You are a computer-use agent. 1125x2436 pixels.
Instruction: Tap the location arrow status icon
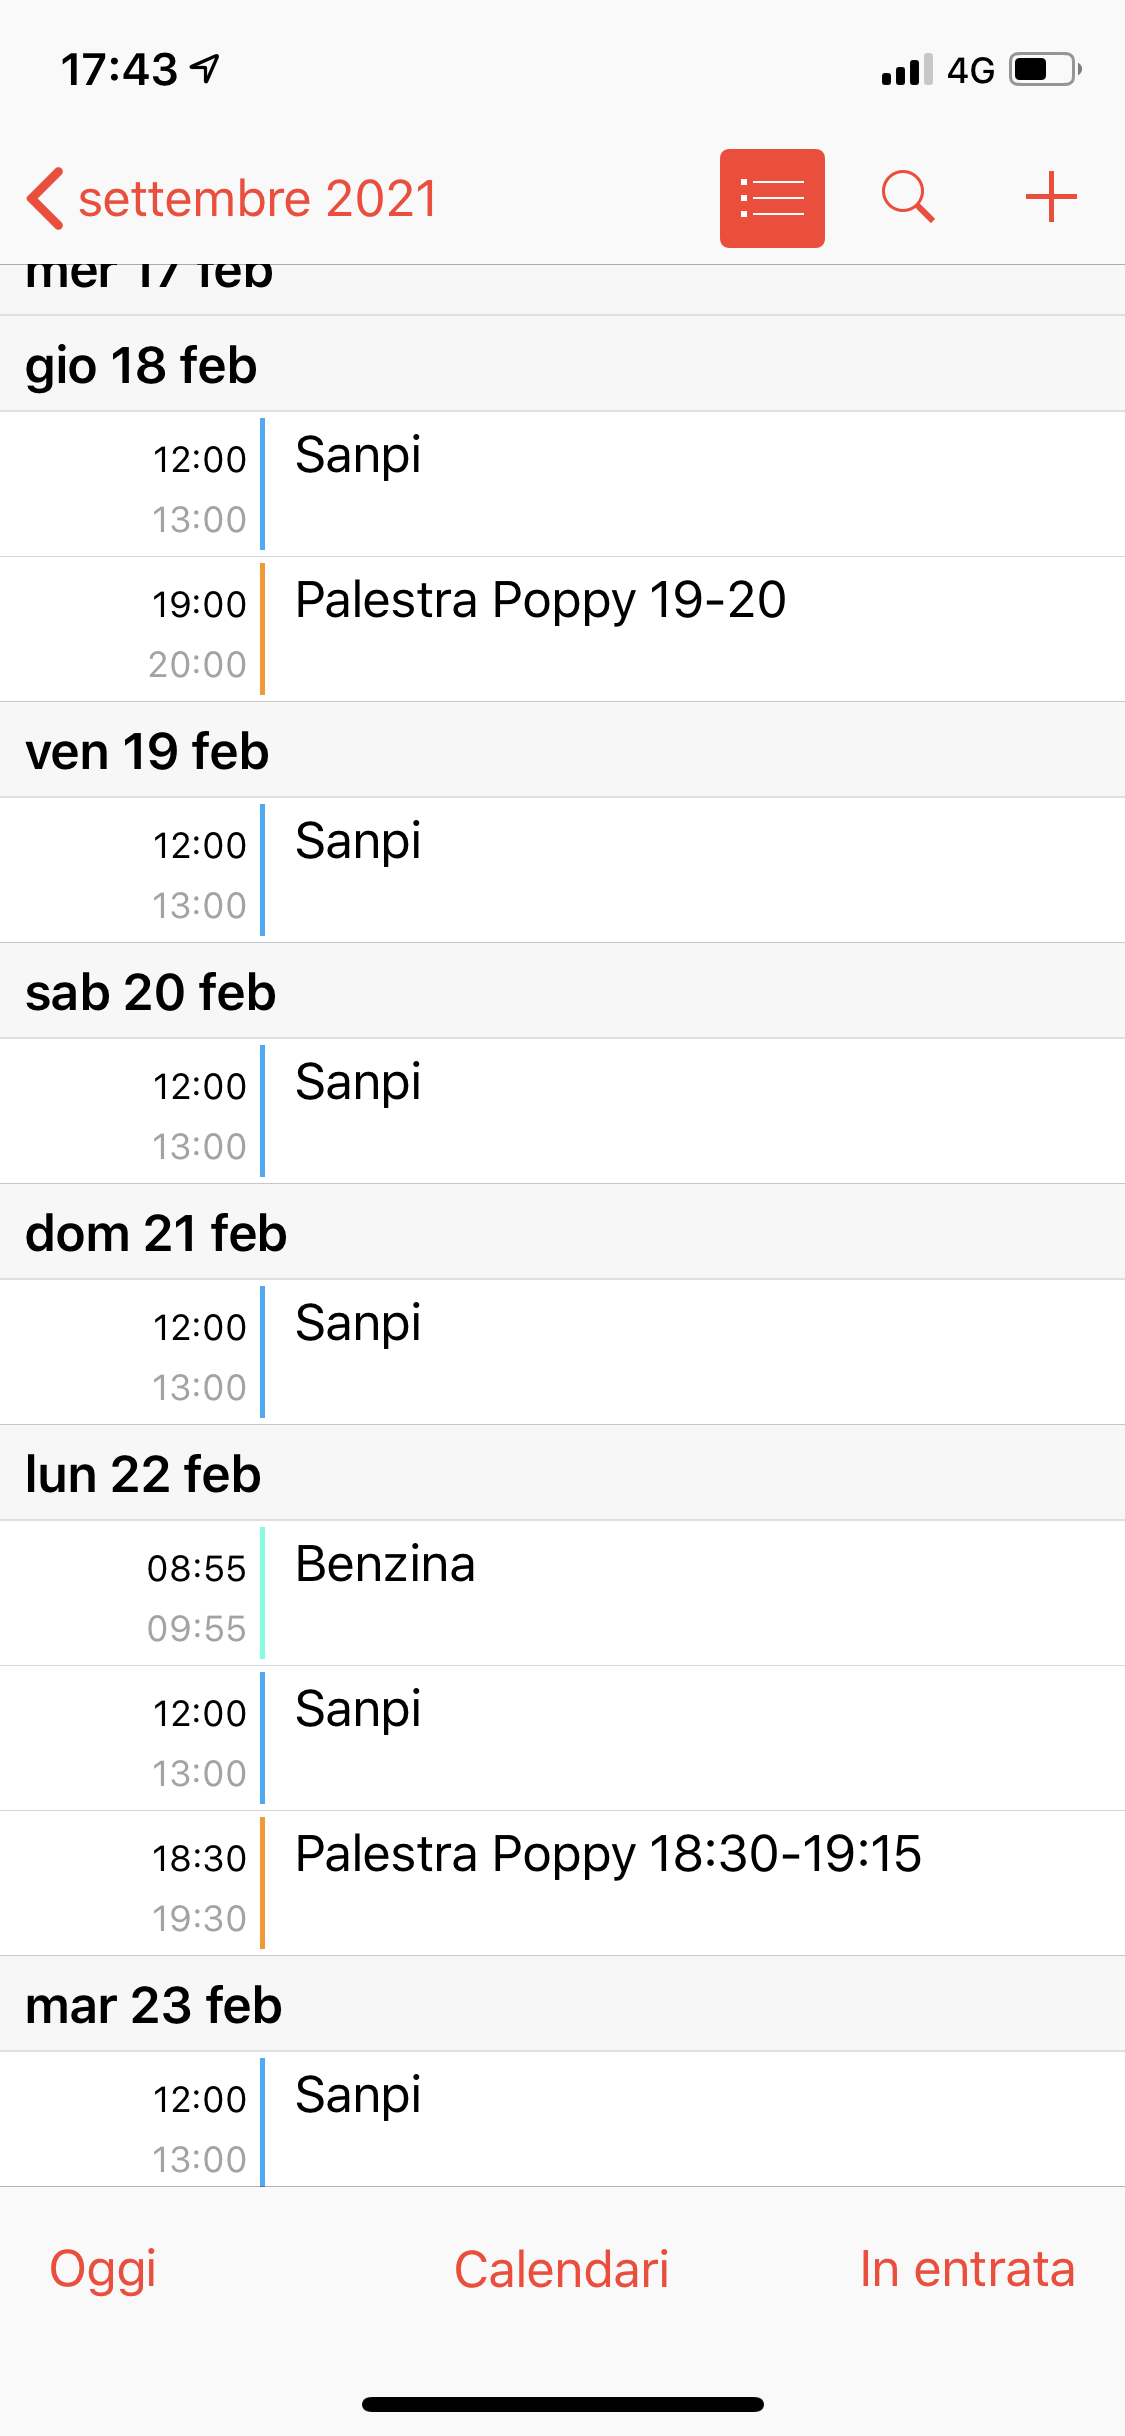206,69
